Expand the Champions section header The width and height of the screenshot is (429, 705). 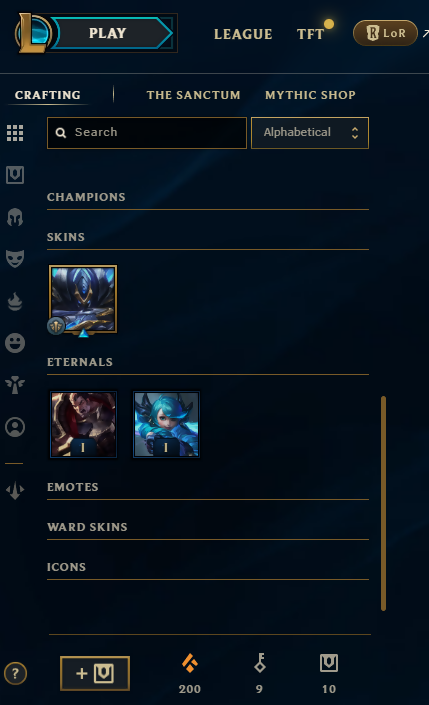(208, 197)
